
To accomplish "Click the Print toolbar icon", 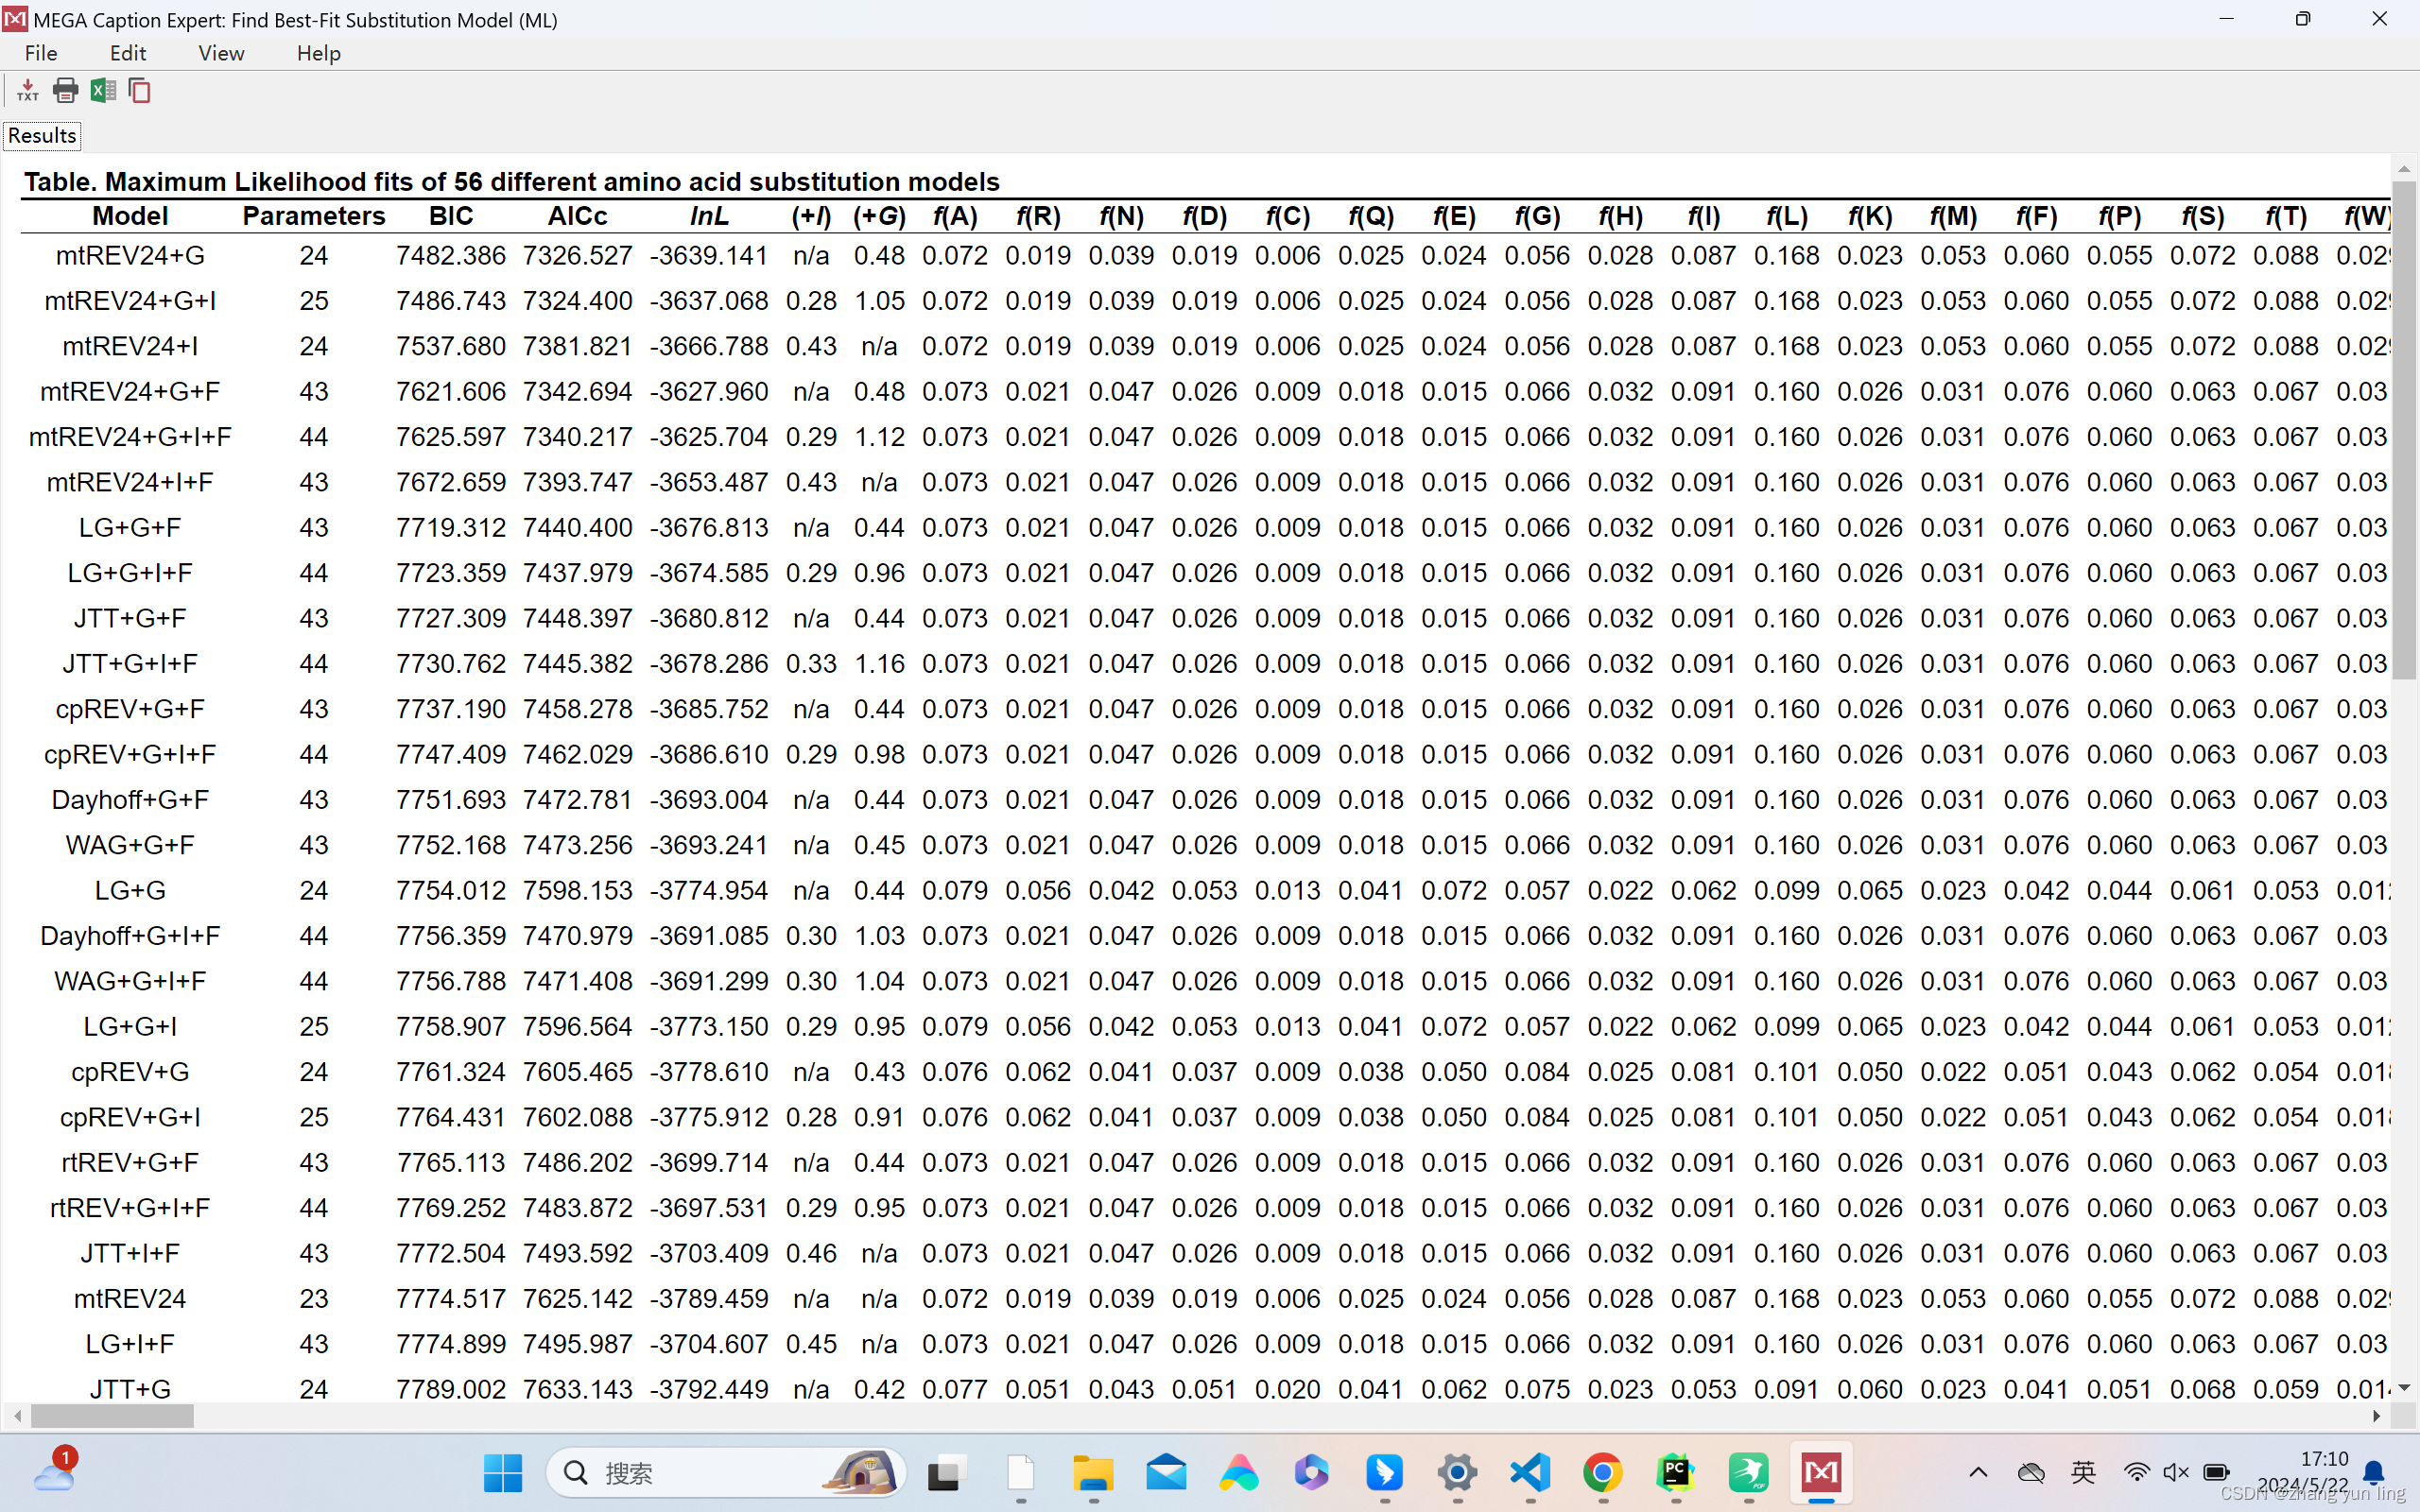I will pos(65,91).
